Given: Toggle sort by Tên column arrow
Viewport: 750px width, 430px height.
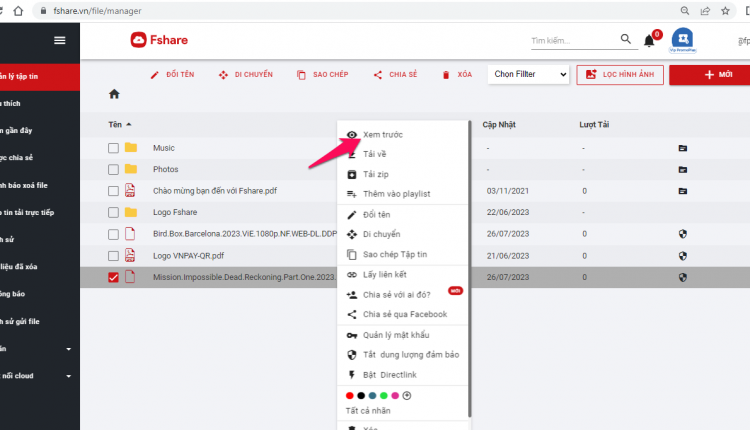Looking at the screenshot, I should click(x=129, y=124).
